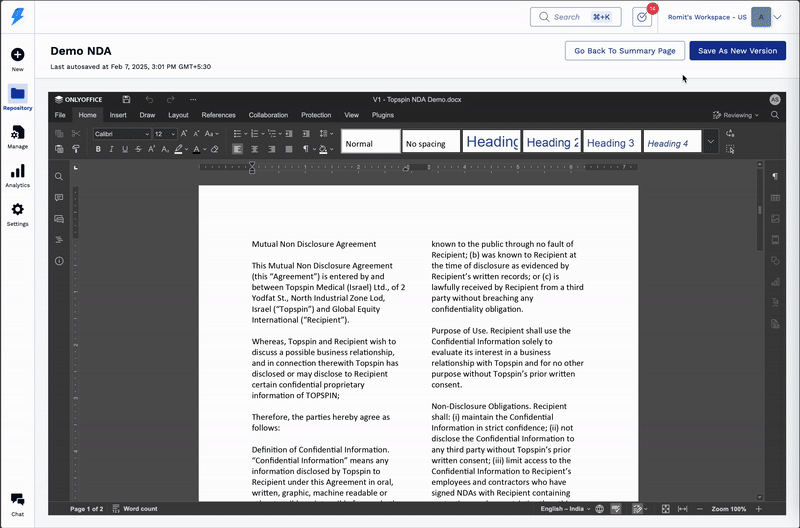Open Word count in status bar
This screenshot has width=800, height=528.
click(135, 509)
